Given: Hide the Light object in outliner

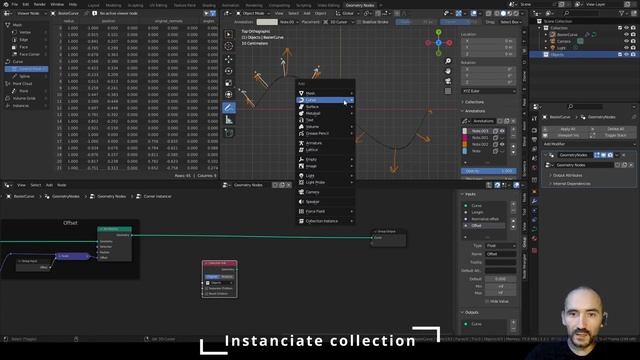Looking at the screenshot, I should click(x=626, y=48).
